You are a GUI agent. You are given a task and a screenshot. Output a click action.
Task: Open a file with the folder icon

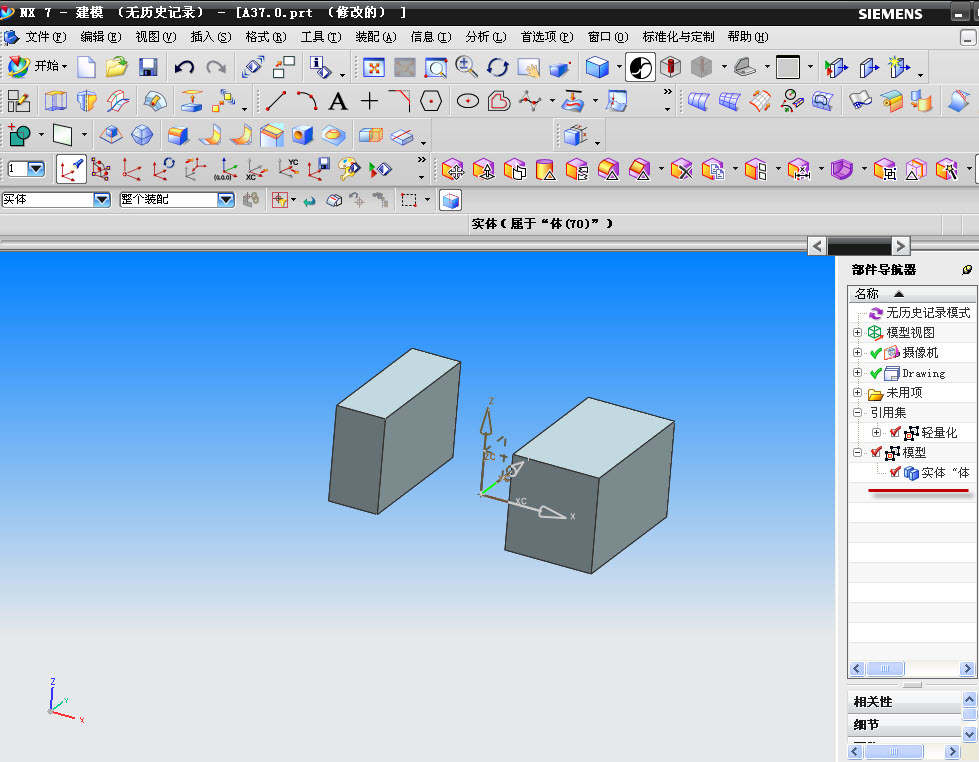pyautogui.click(x=117, y=67)
